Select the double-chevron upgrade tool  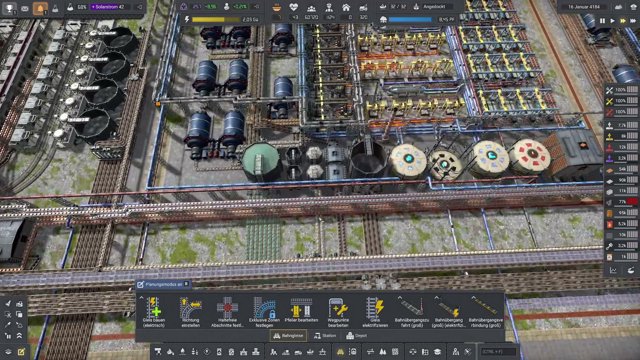point(19,336)
